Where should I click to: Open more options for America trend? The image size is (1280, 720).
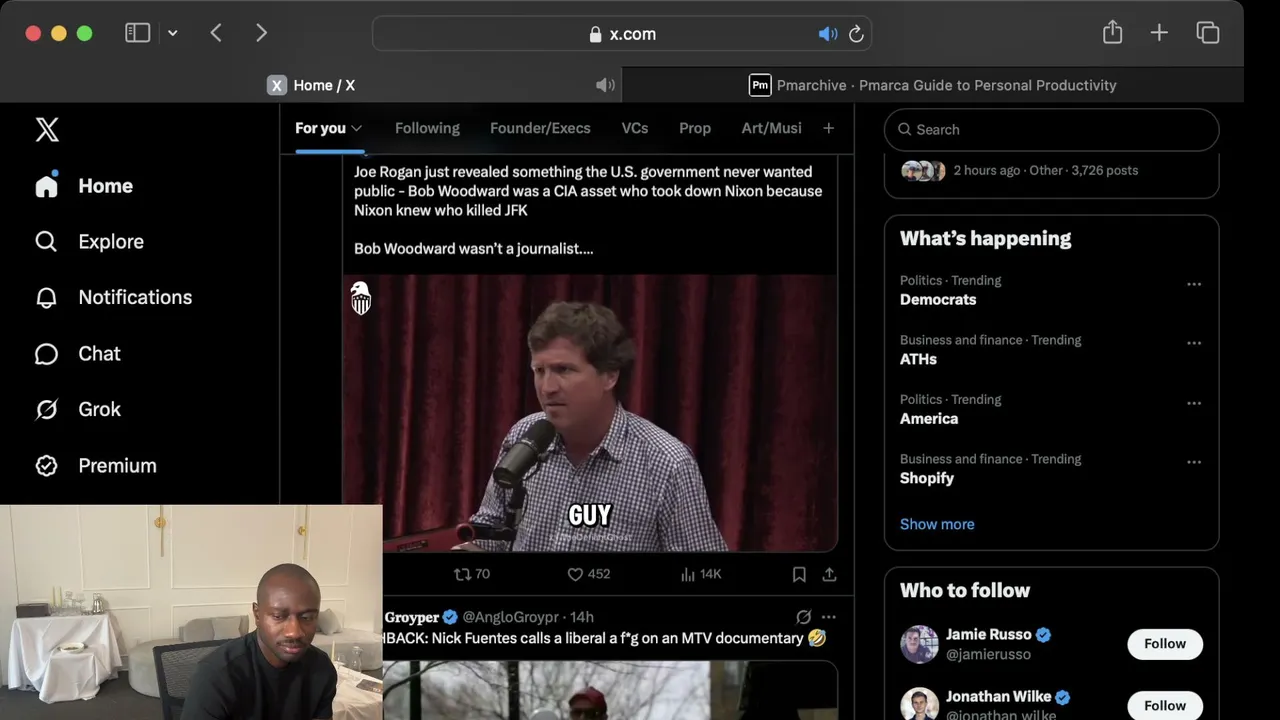coord(1194,403)
